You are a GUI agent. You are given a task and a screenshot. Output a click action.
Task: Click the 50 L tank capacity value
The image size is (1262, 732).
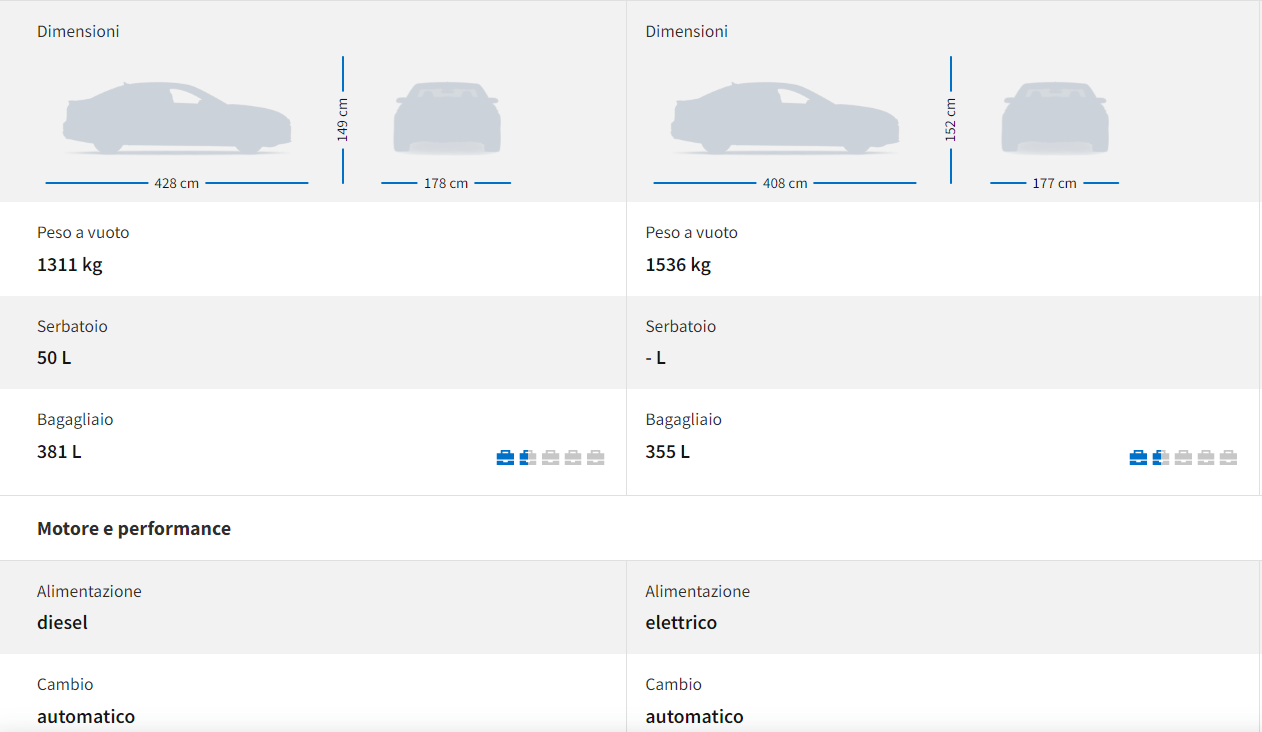[x=54, y=358]
